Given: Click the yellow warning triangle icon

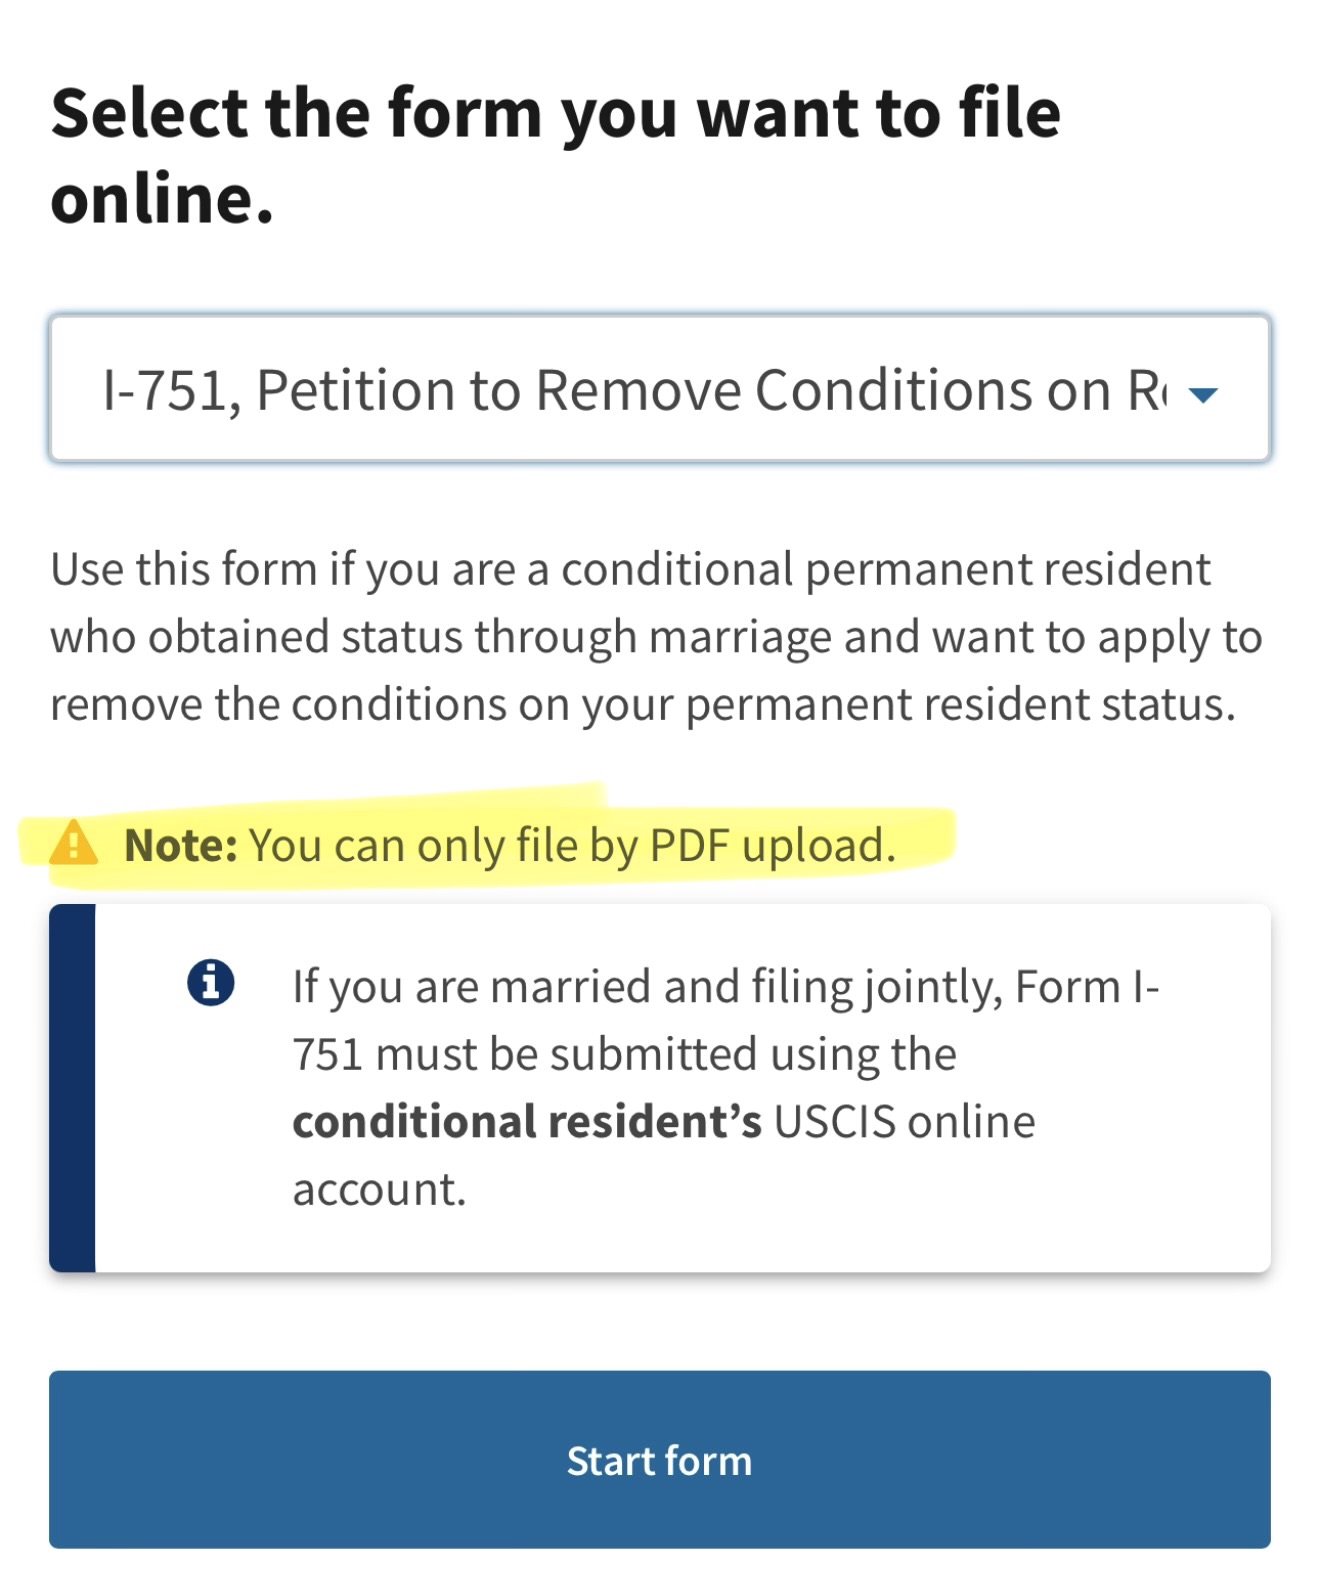Looking at the screenshot, I should coord(73,843).
